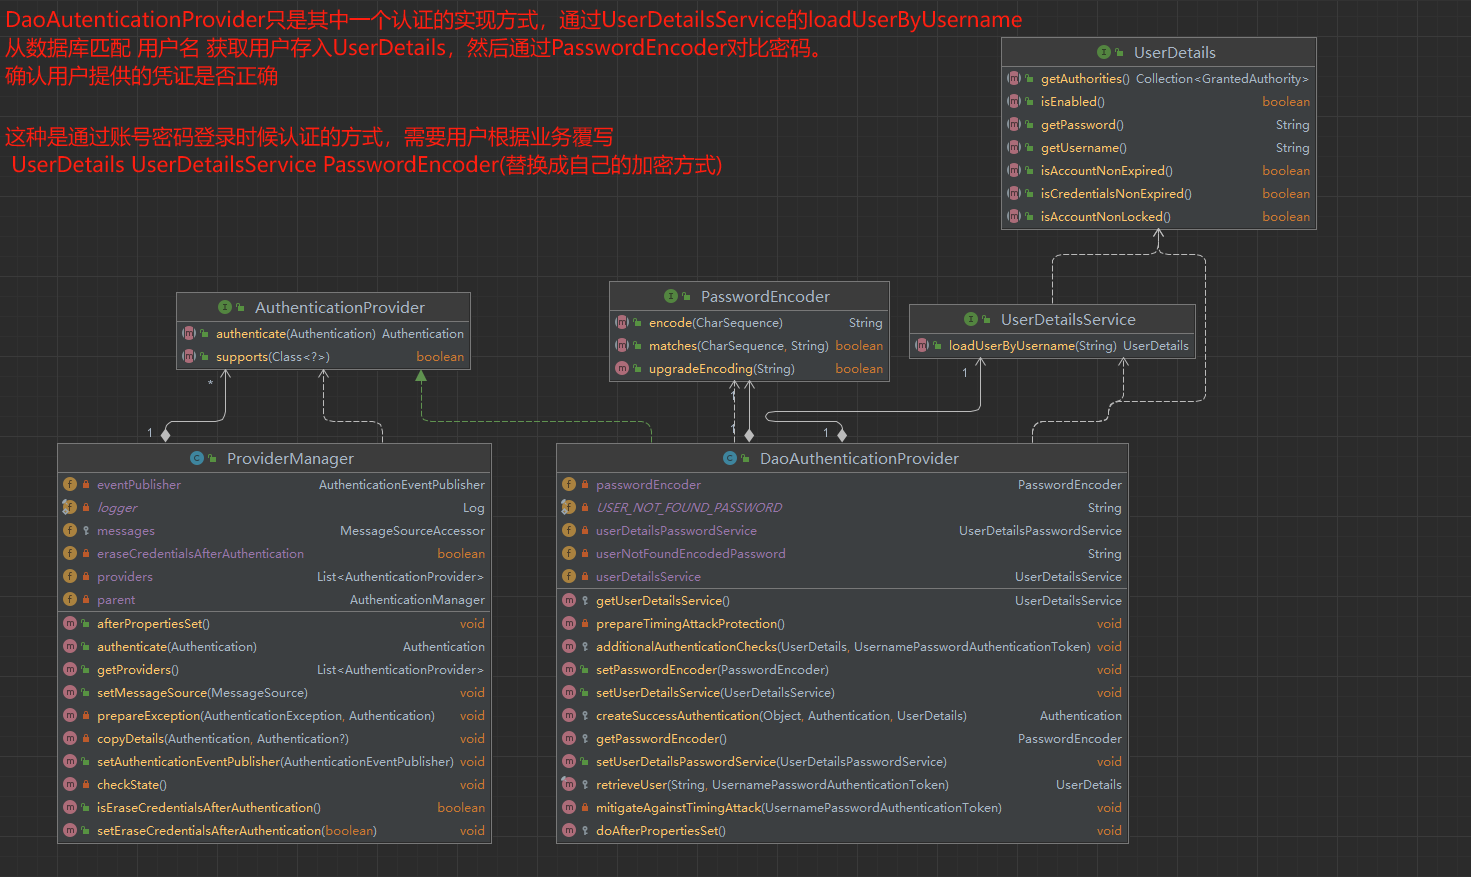Click method icon beside isAccountNonExpired()
This screenshot has height=877, width=1471.
point(1014,170)
